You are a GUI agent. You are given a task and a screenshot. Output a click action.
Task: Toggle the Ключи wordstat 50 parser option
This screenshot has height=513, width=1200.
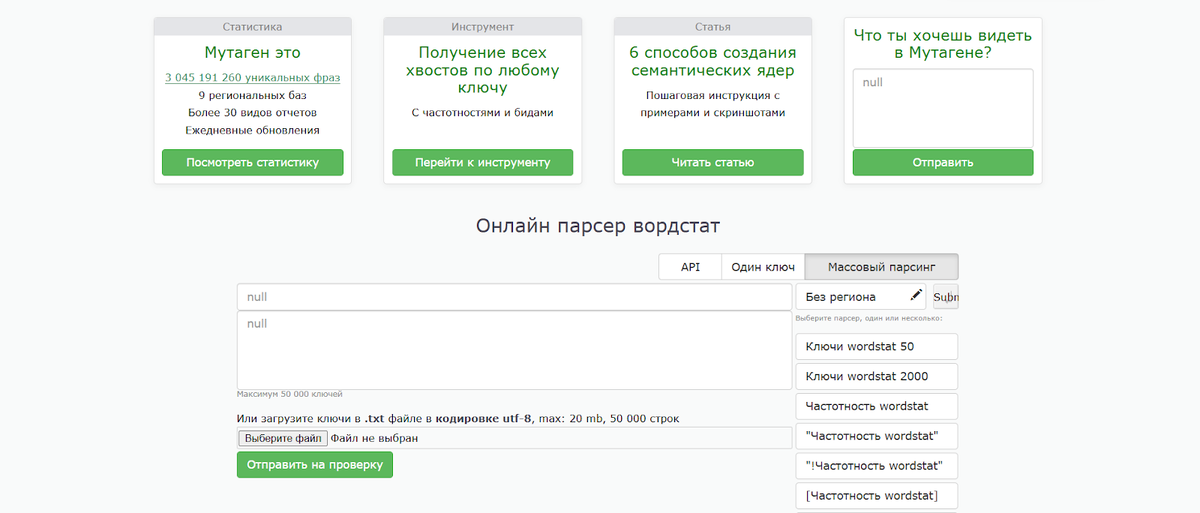pyautogui.click(x=877, y=347)
